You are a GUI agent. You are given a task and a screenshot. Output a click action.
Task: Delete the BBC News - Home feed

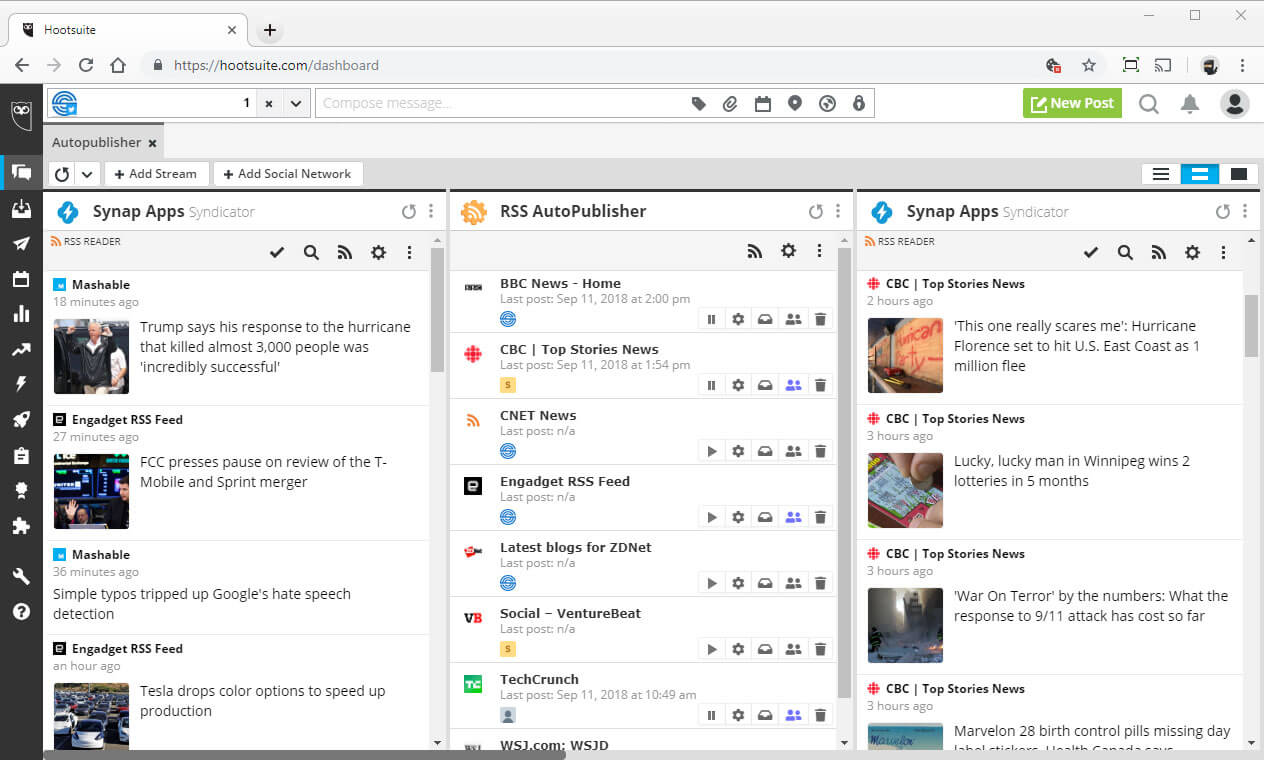point(821,319)
